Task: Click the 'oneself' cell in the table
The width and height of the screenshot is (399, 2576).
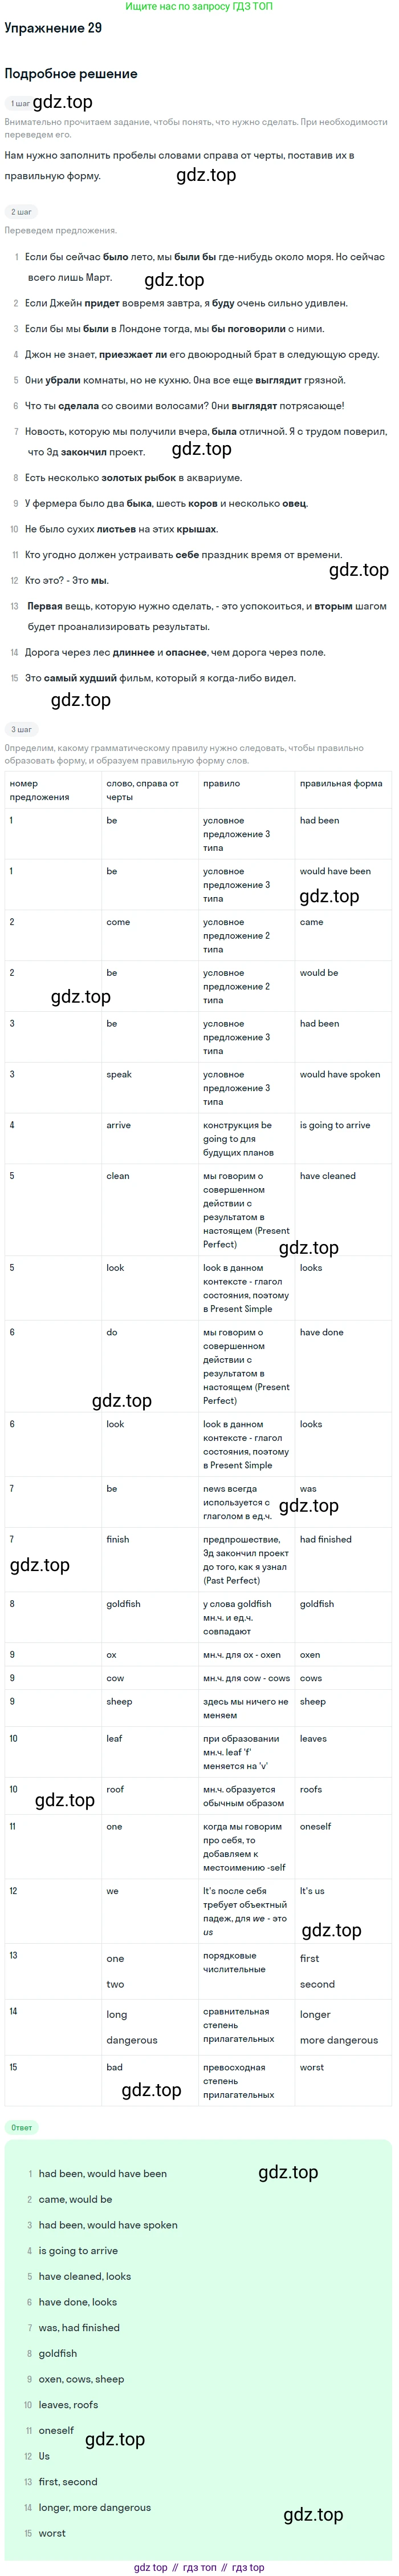Action: click(x=315, y=1826)
